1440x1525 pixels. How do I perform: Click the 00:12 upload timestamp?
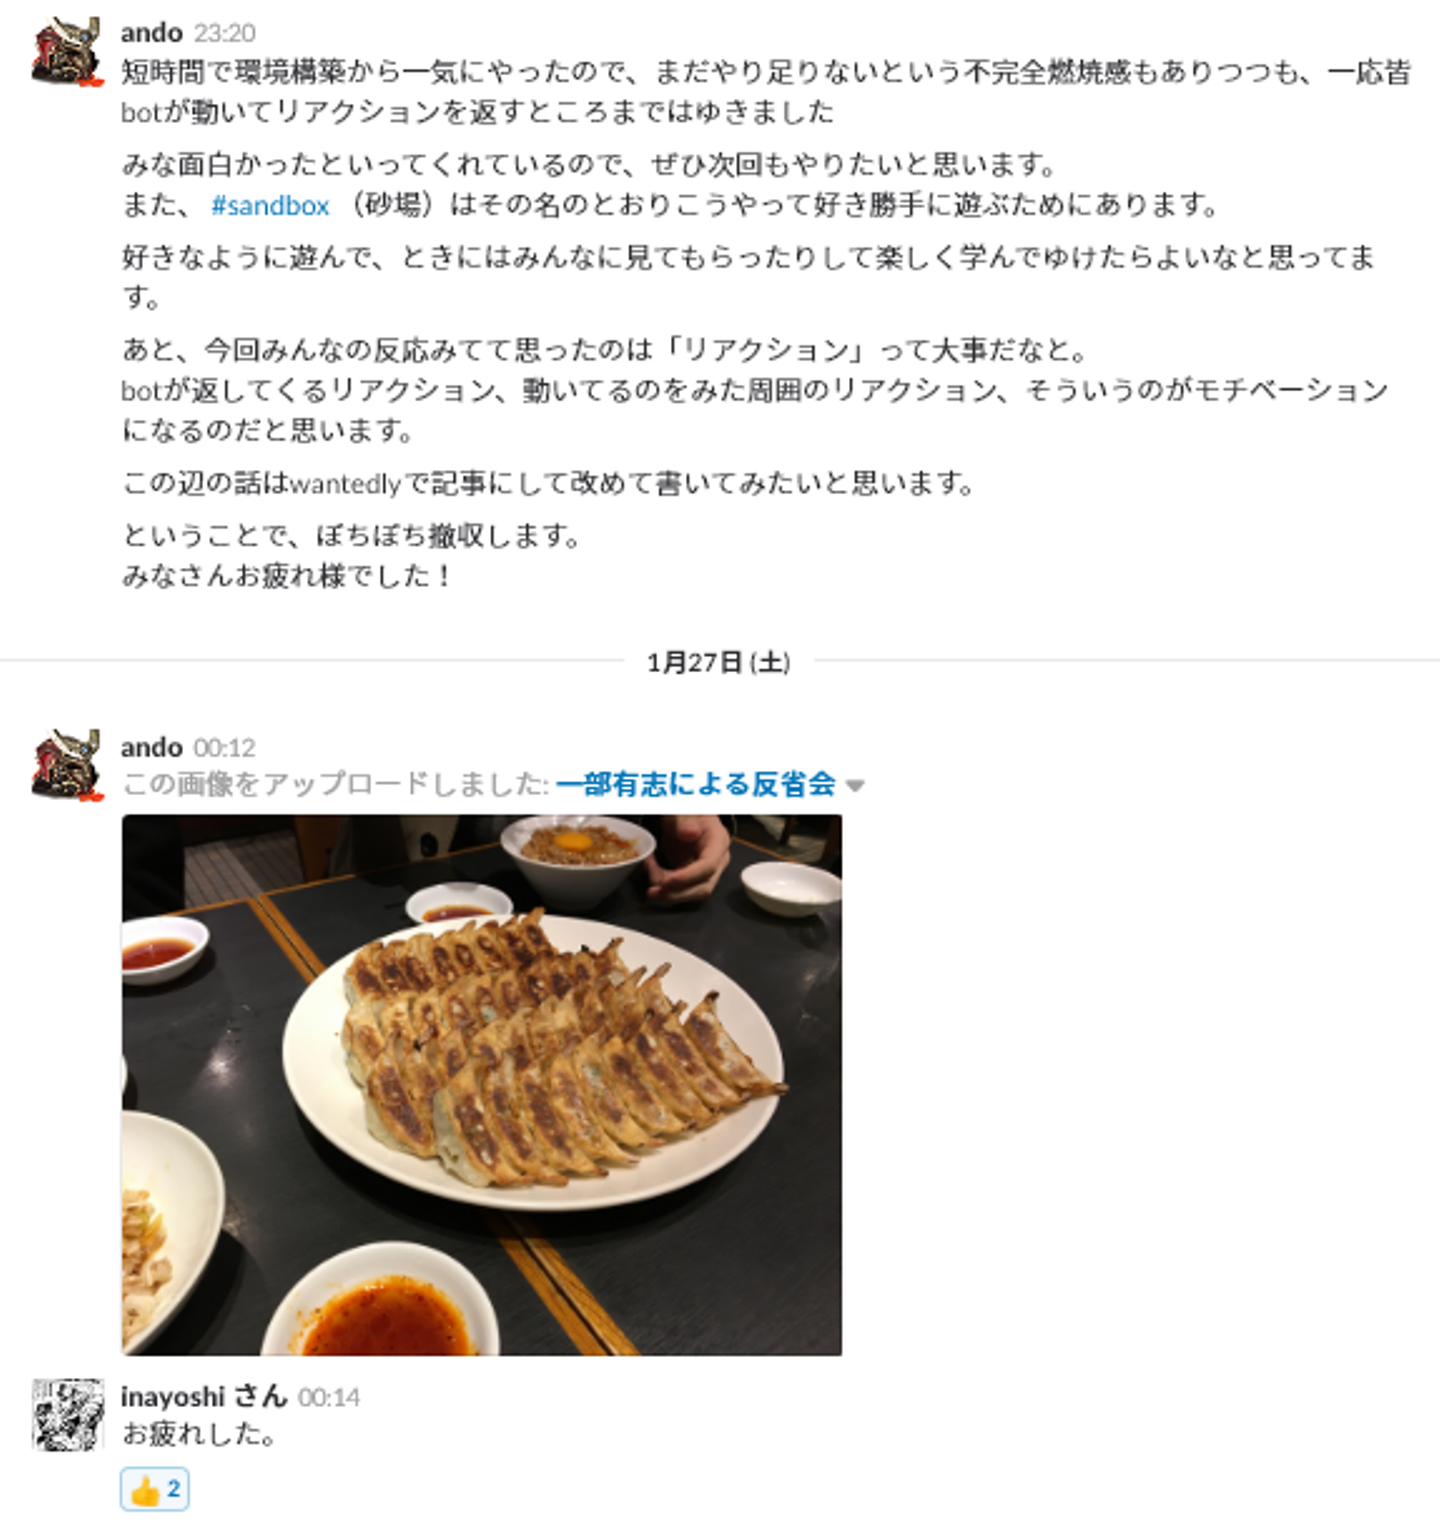[x=225, y=748]
